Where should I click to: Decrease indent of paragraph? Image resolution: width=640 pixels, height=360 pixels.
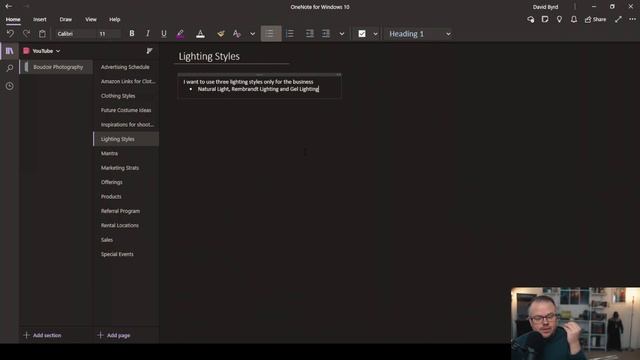pyautogui.click(x=310, y=34)
